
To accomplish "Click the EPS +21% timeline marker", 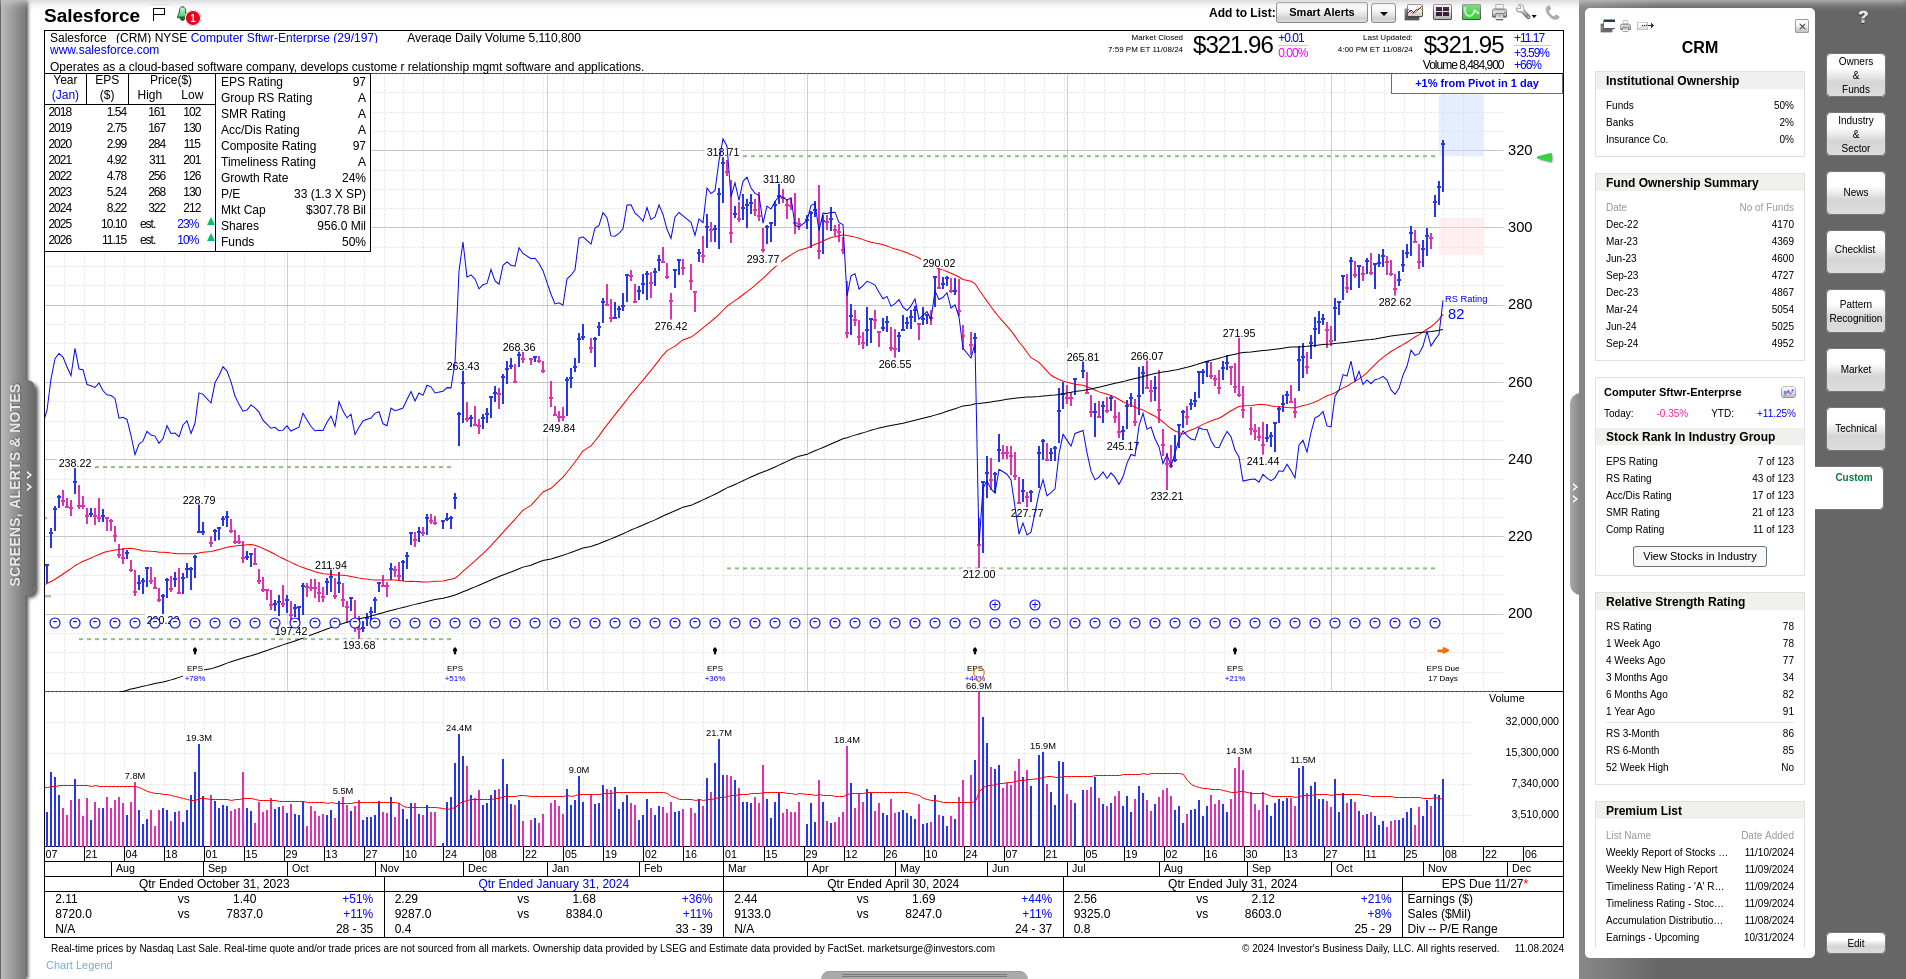I will (1235, 672).
